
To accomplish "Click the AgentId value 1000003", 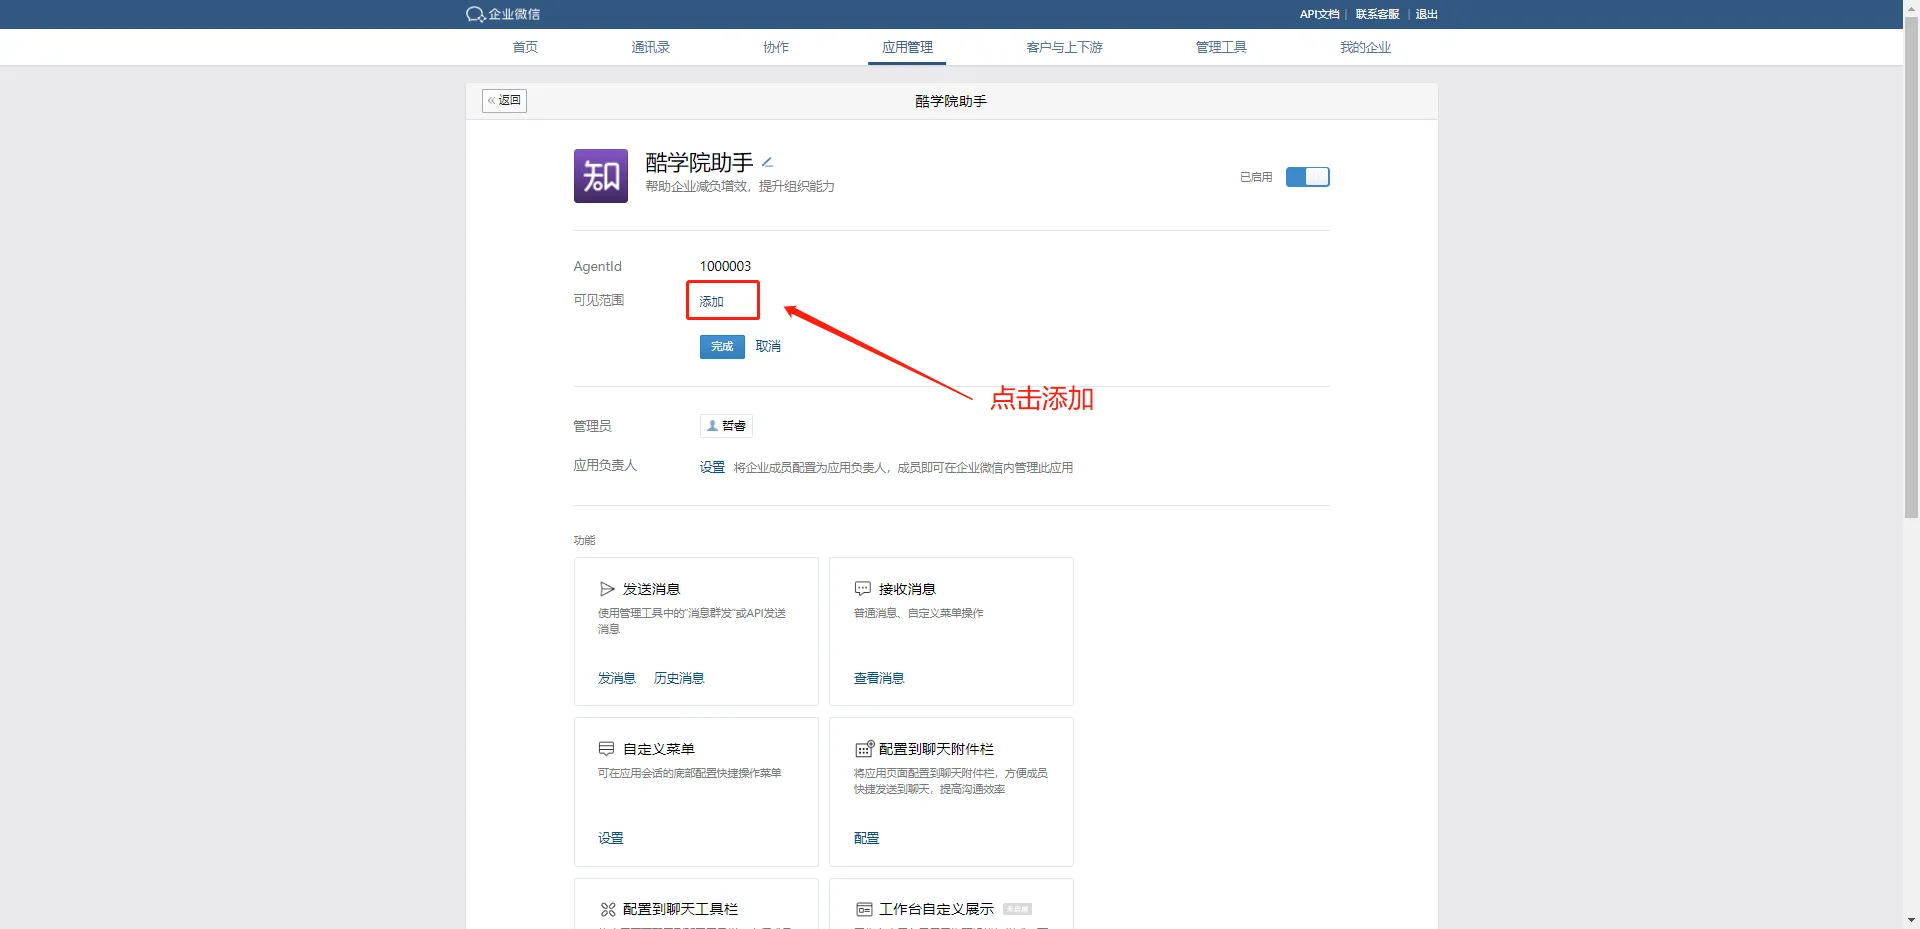I will [x=725, y=266].
